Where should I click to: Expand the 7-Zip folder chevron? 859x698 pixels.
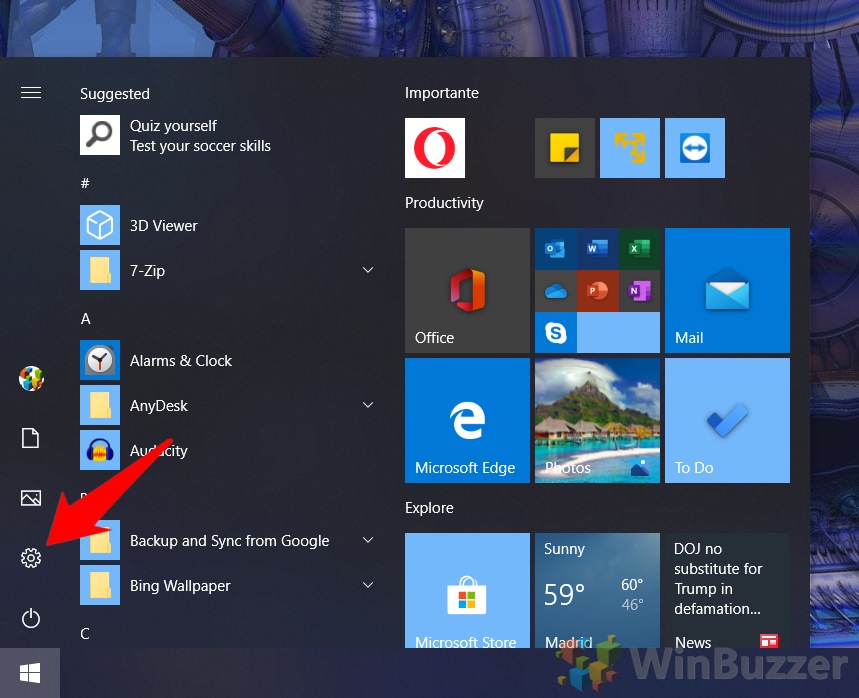coord(368,270)
